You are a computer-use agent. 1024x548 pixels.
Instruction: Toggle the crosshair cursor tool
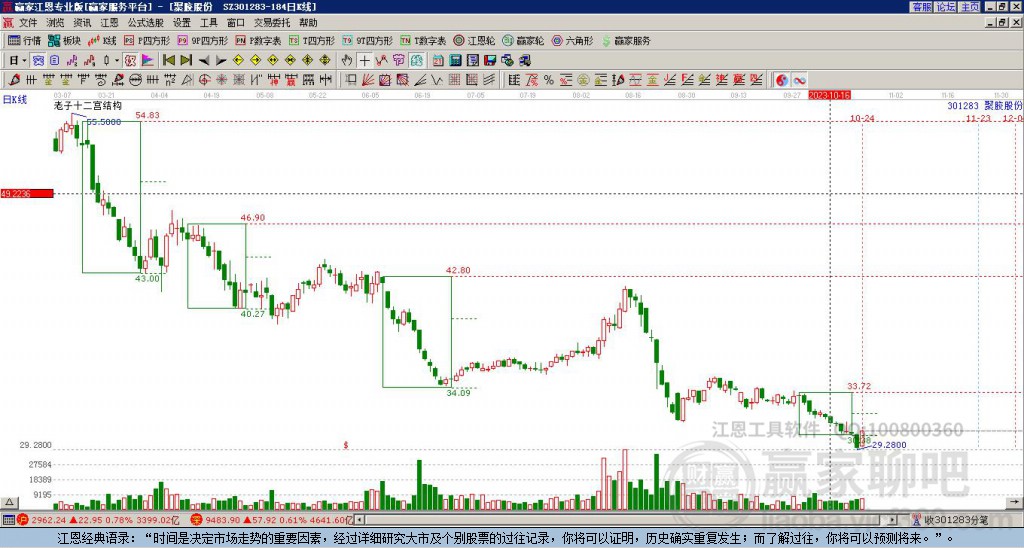[364, 61]
